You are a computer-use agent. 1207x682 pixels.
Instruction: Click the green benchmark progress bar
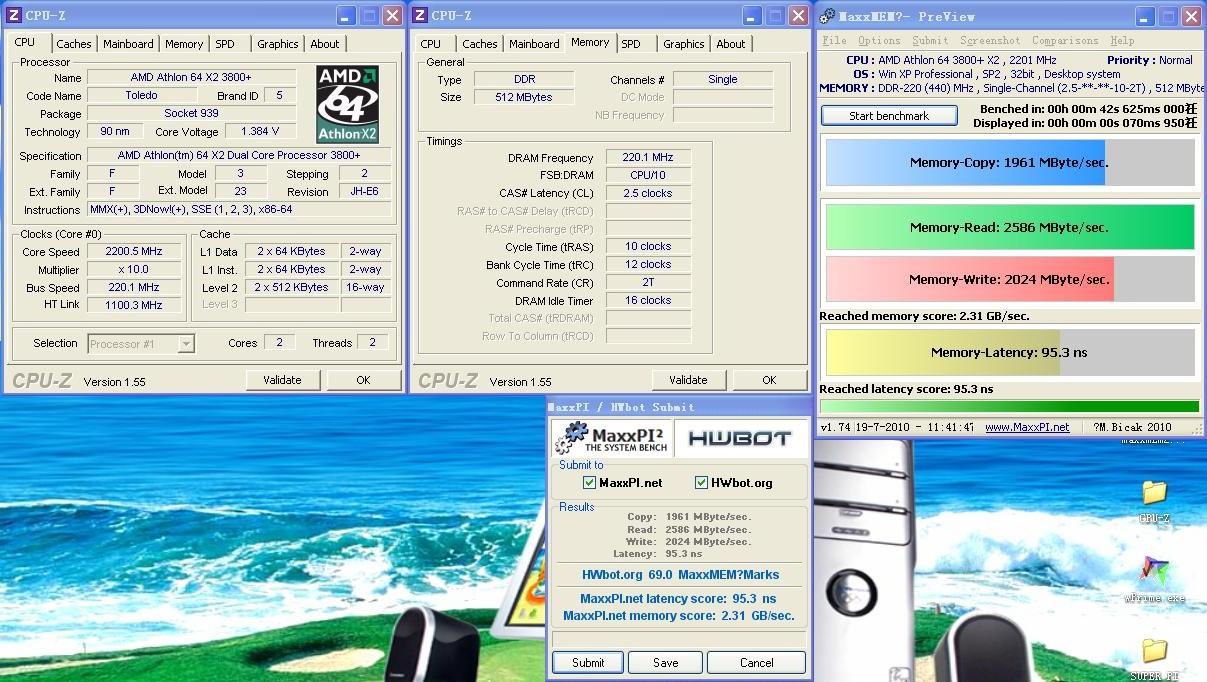click(x=1009, y=406)
